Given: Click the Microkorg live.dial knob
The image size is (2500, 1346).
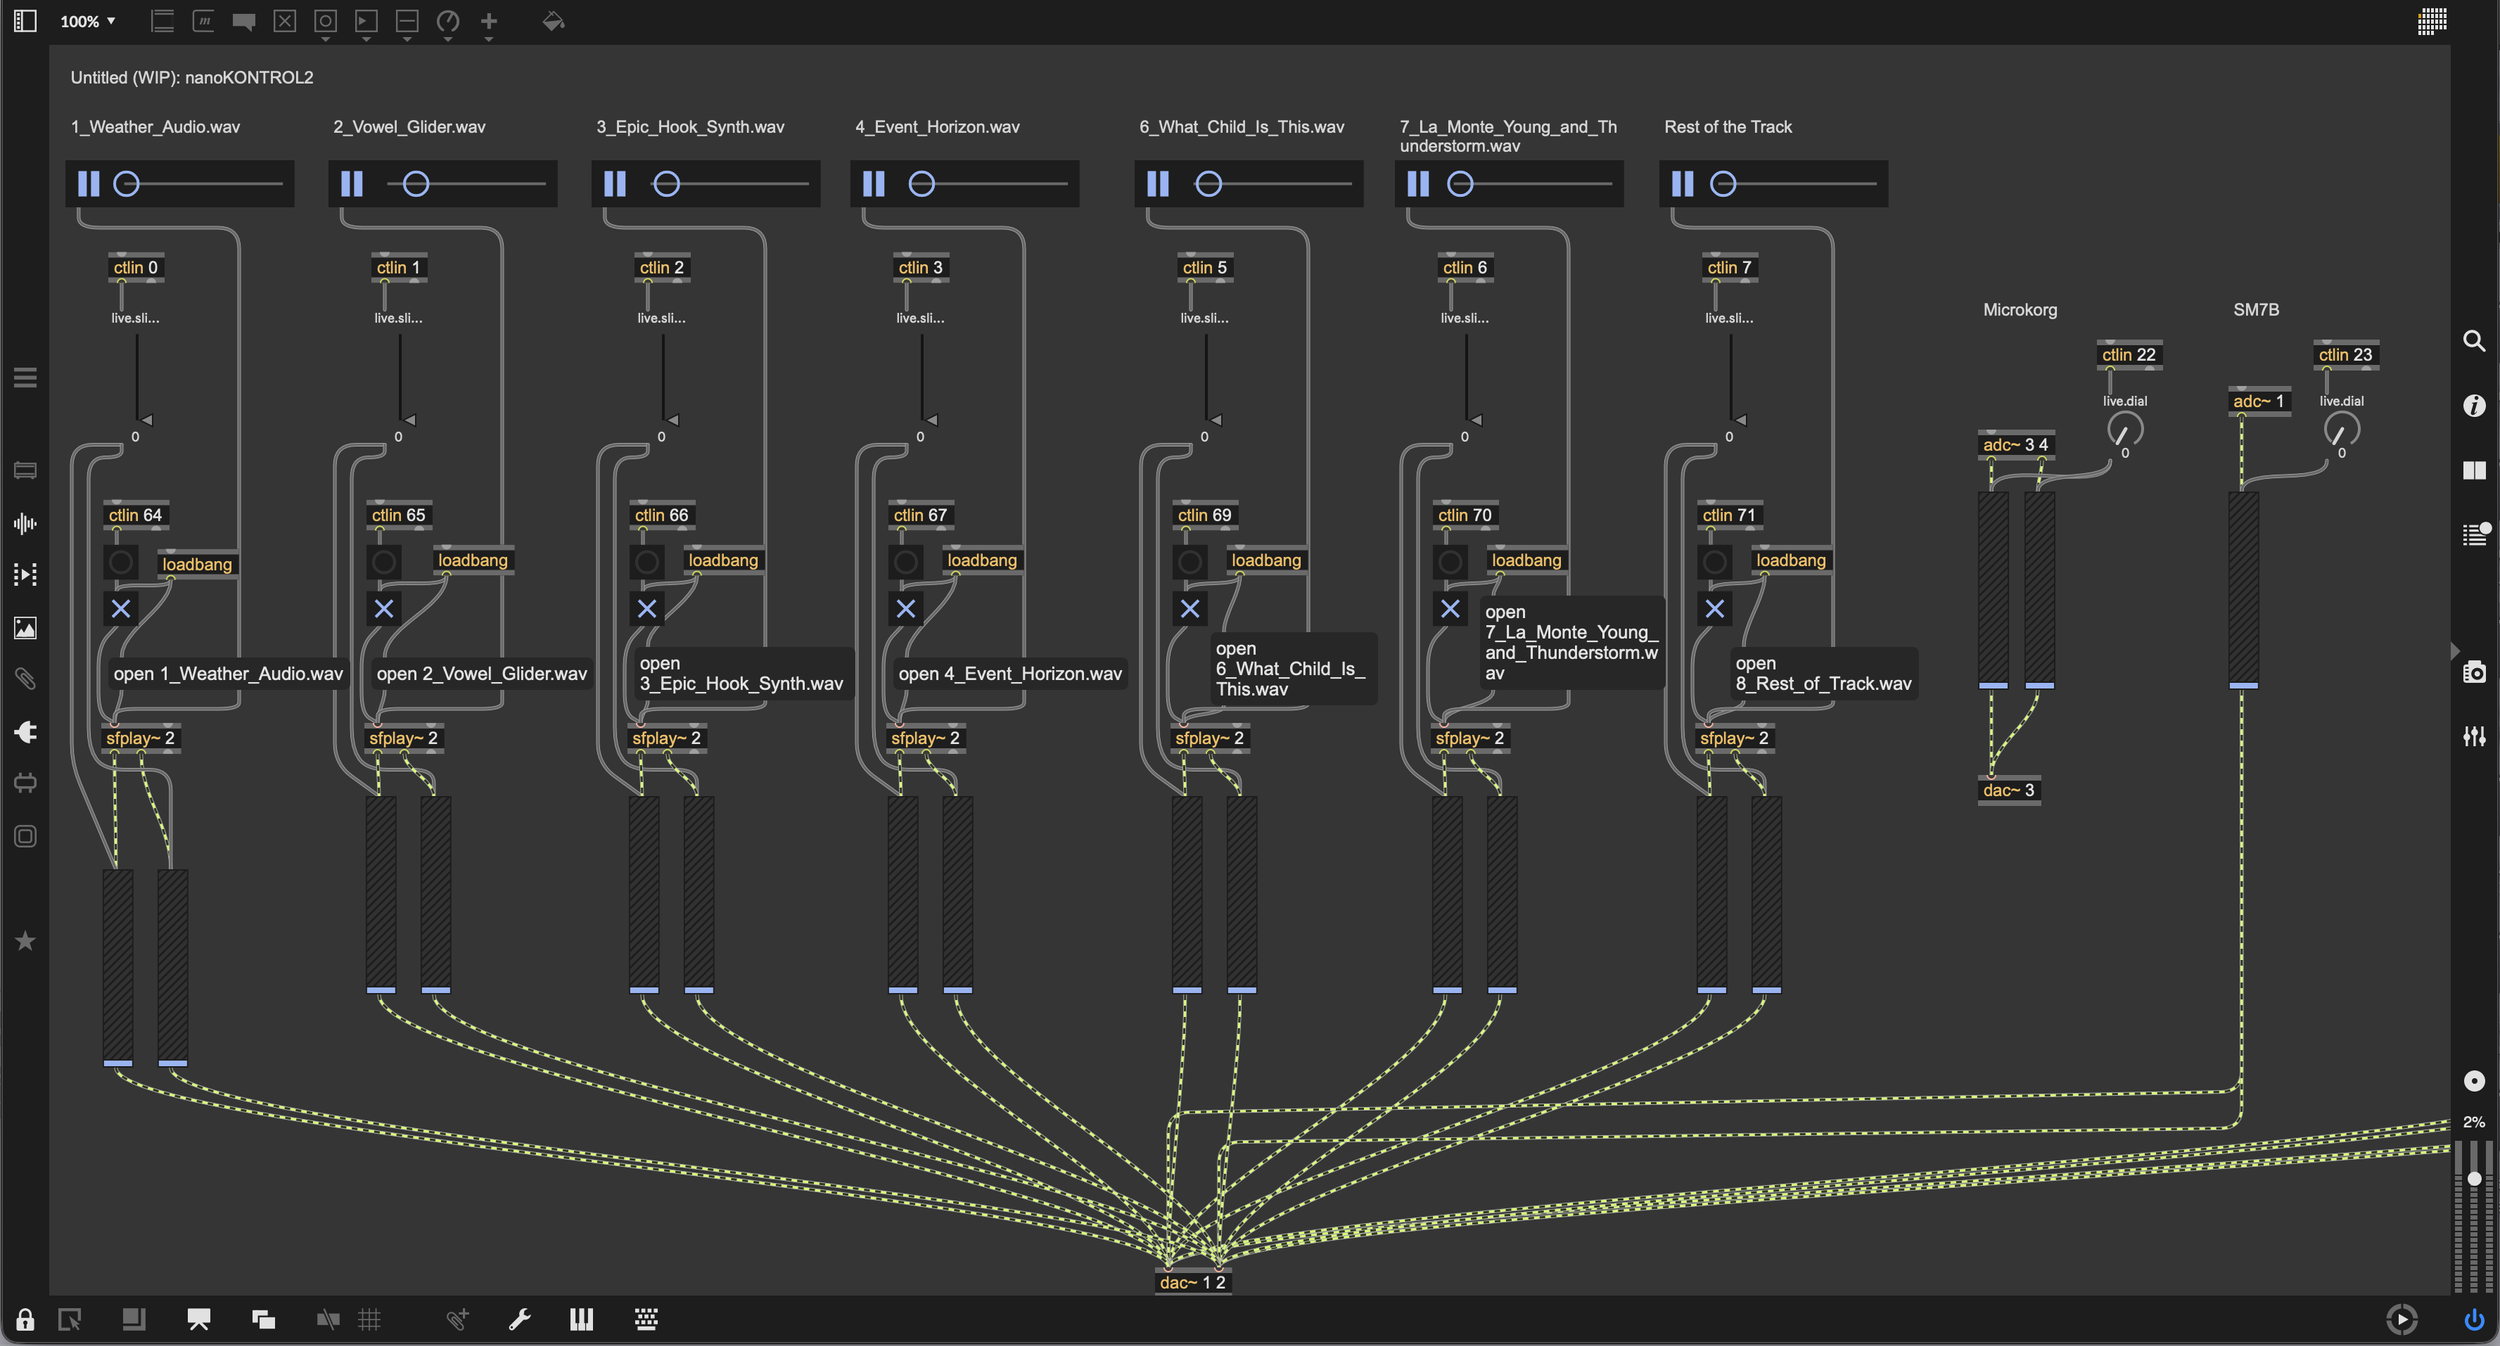Looking at the screenshot, I should tap(2124, 431).
